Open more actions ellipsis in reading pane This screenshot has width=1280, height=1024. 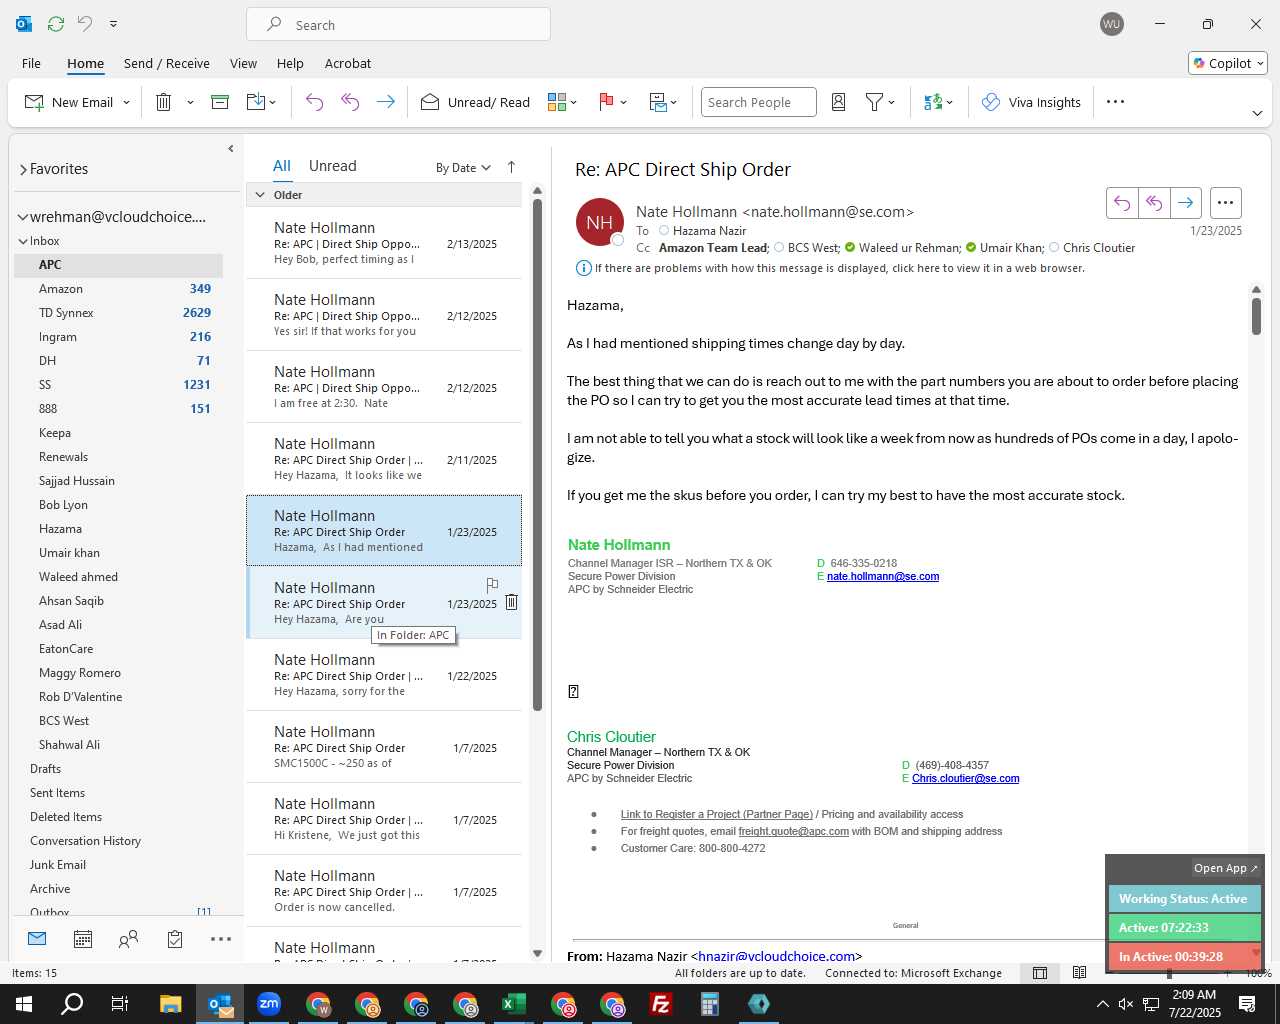pos(1226,203)
